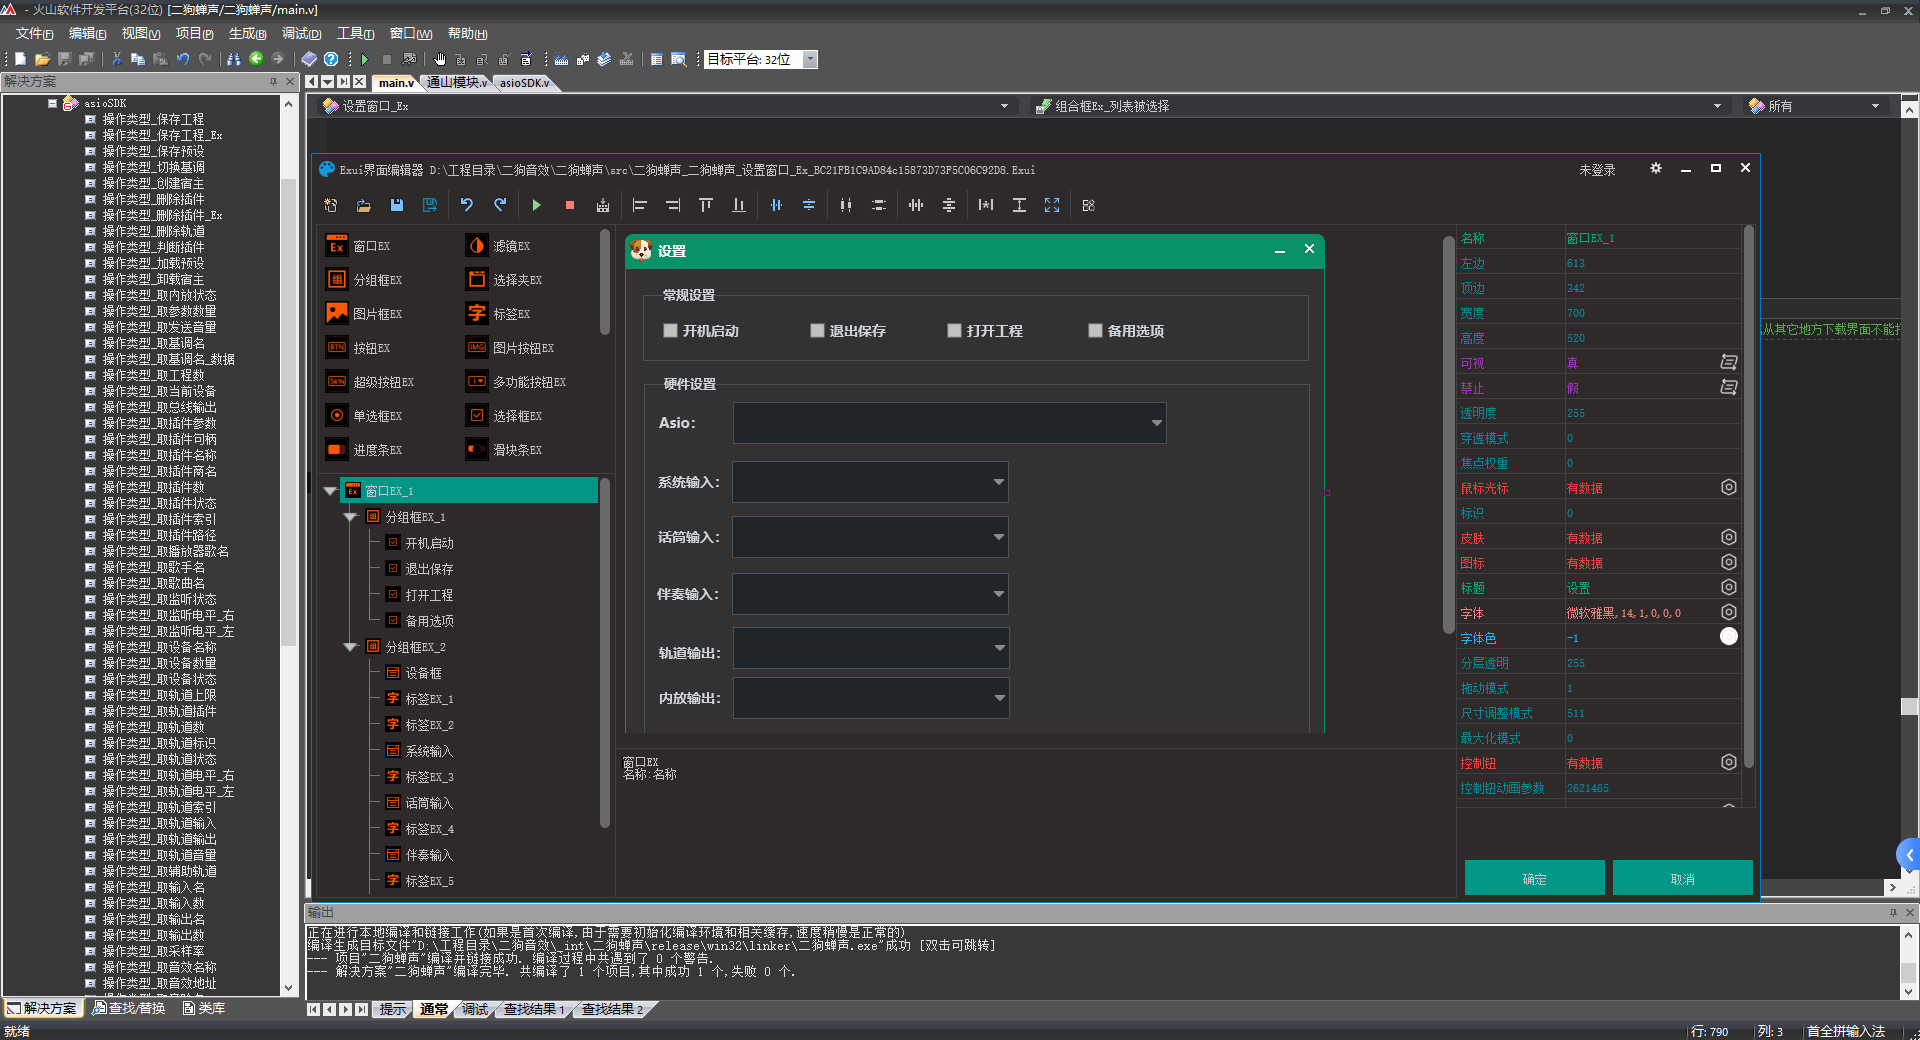The width and height of the screenshot is (1920, 1040).
Task: Toggle the 退出保存 checkbox
Action: pyautogui.click(x=817, y=331)
